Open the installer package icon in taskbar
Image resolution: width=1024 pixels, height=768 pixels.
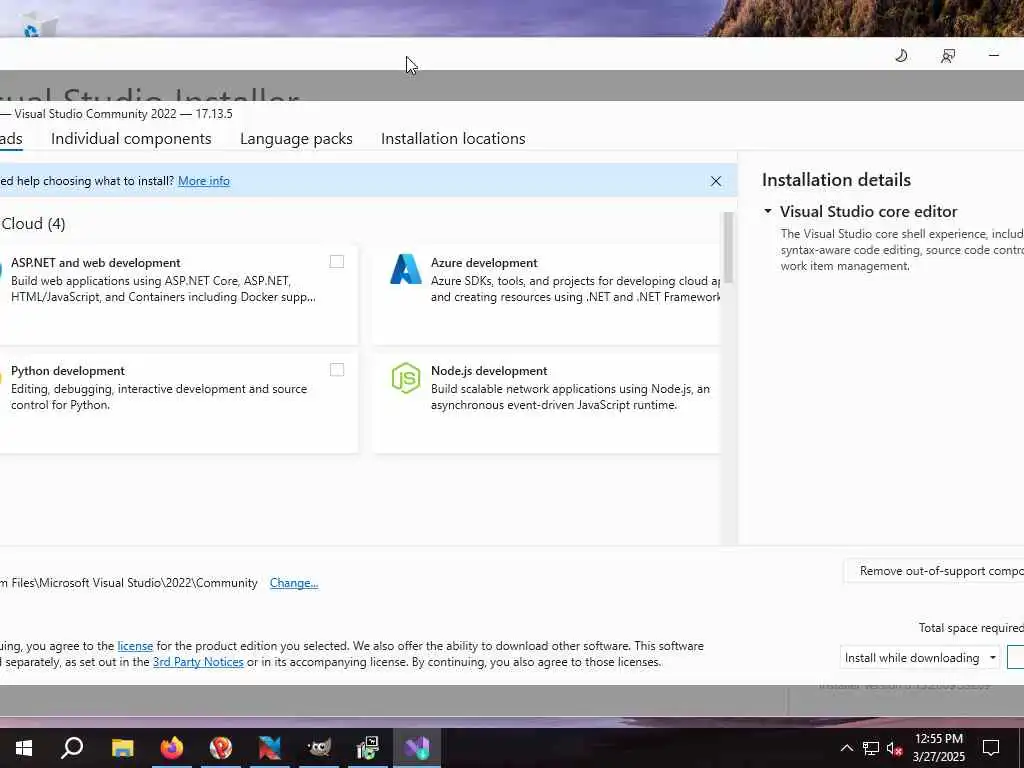point(368,748)
